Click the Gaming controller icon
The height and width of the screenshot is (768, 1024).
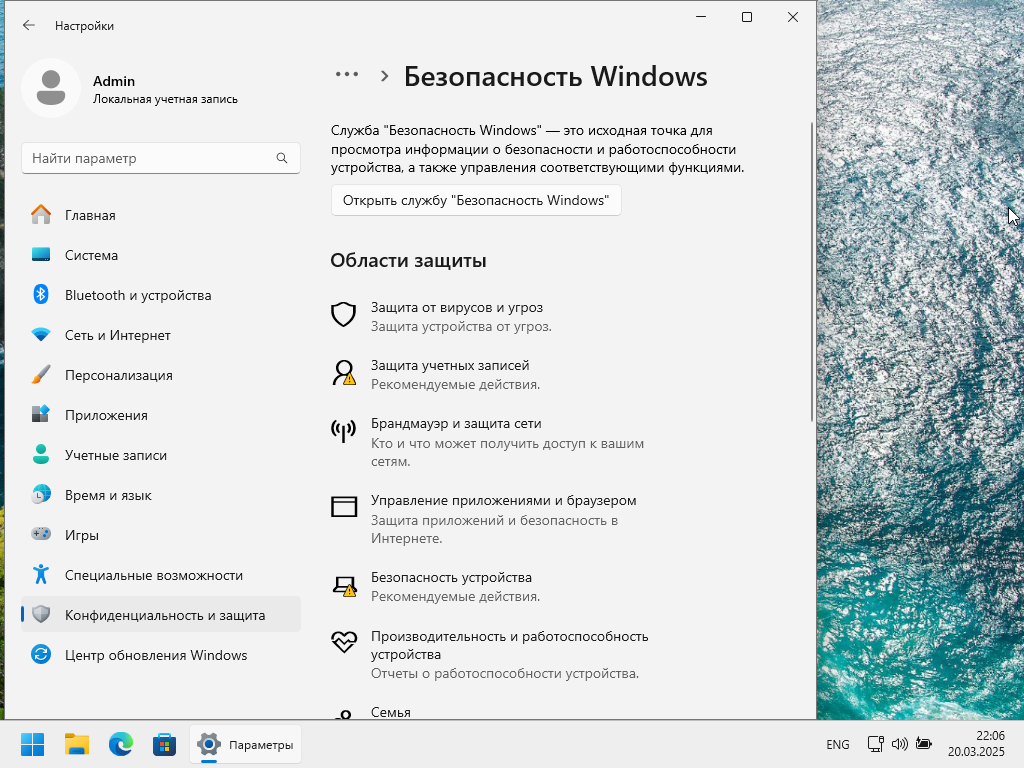pos(41,534)
